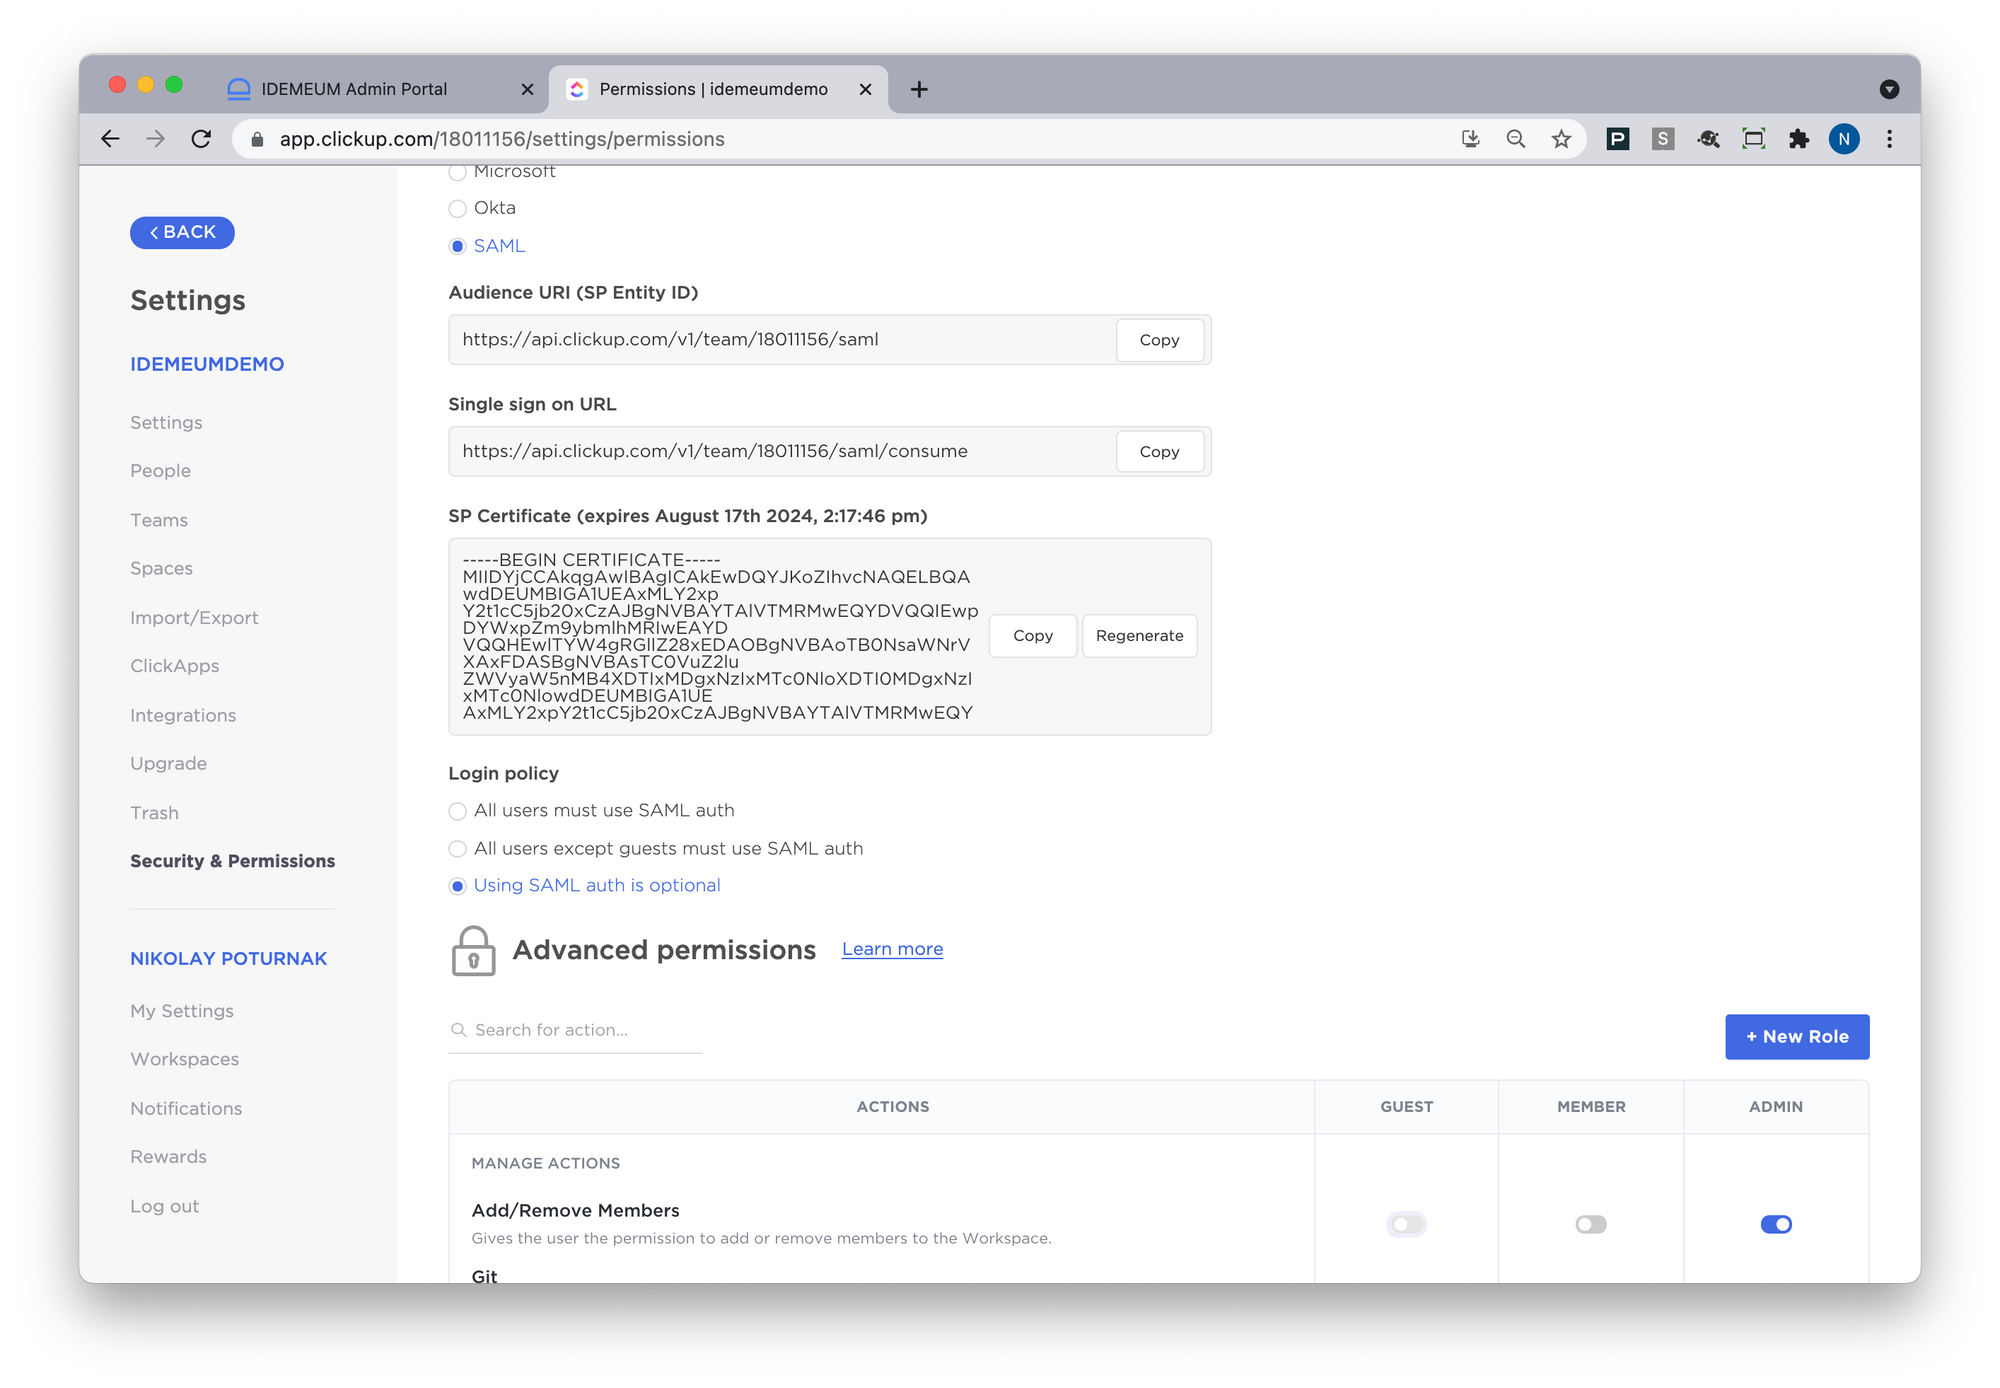Open the Extensions puzzle icon

pyautogui.click(x=1799, y=139)
